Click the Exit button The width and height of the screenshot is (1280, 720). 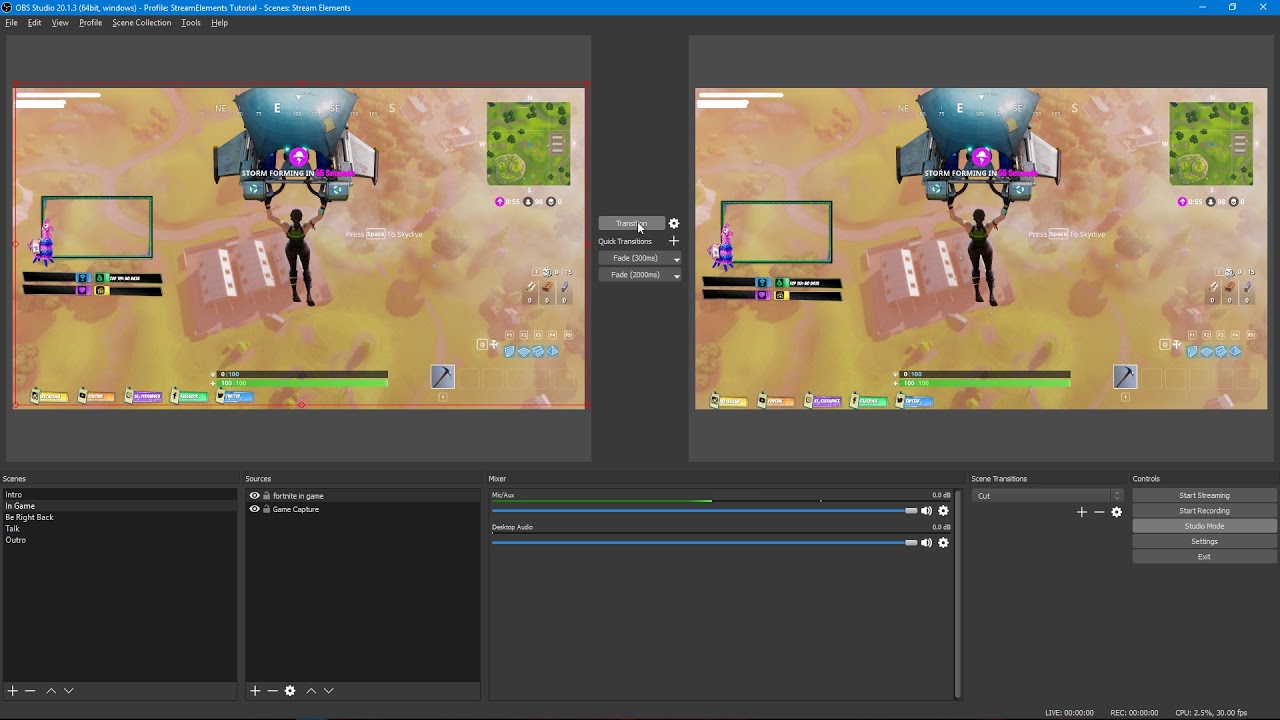[x=1204, y=557]
